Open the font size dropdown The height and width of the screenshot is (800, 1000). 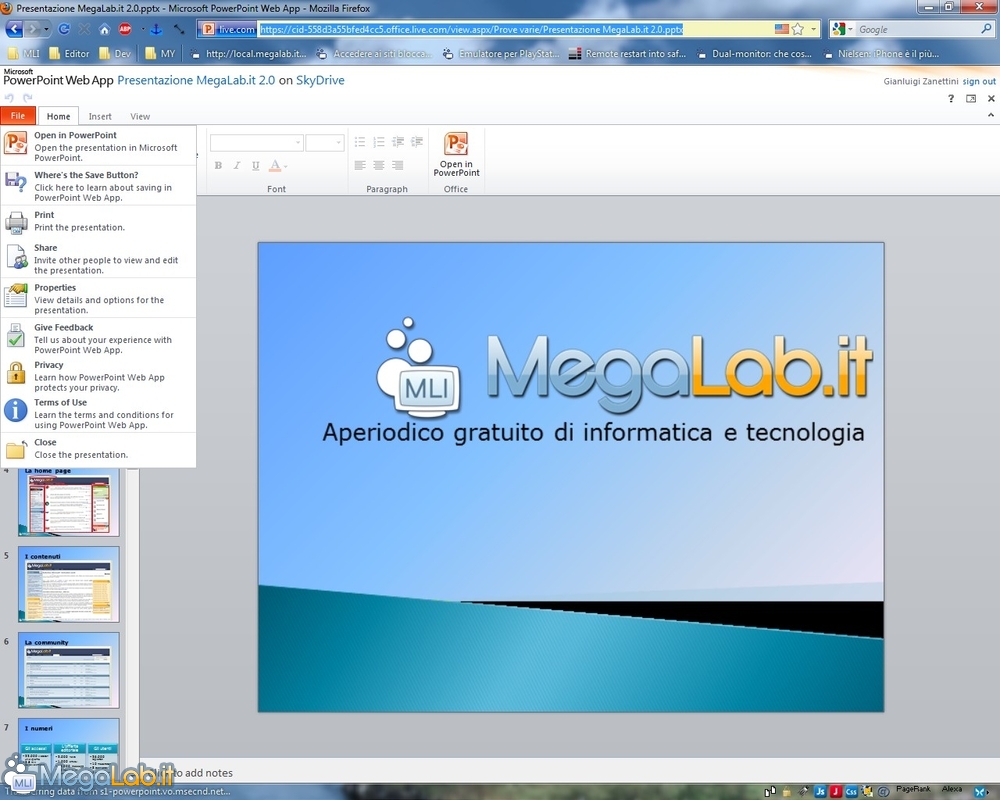pos(339,142)
